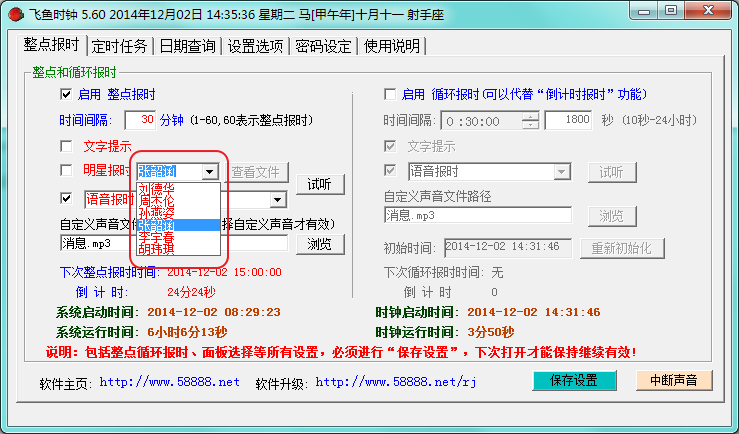739x434 pixels.
Task: Click the 中断声音 button
Action: [674, 380]
